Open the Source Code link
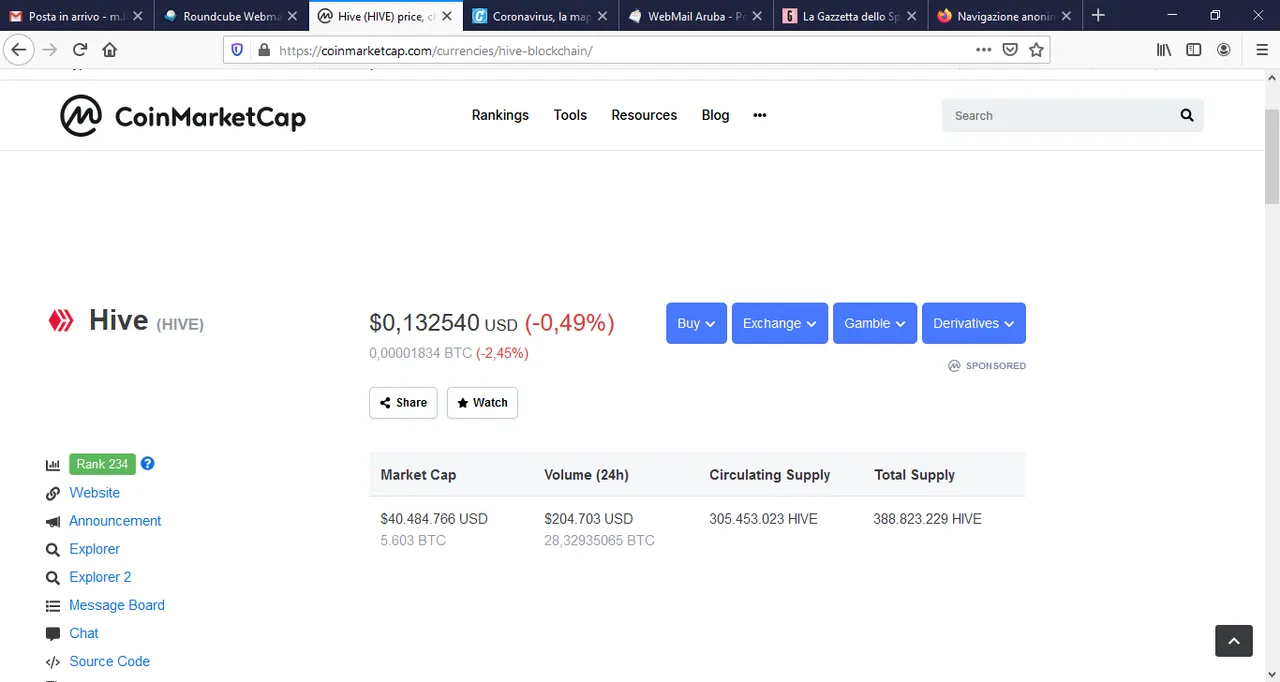Viewport: 1280px width, 682px height. click(109, 661)
